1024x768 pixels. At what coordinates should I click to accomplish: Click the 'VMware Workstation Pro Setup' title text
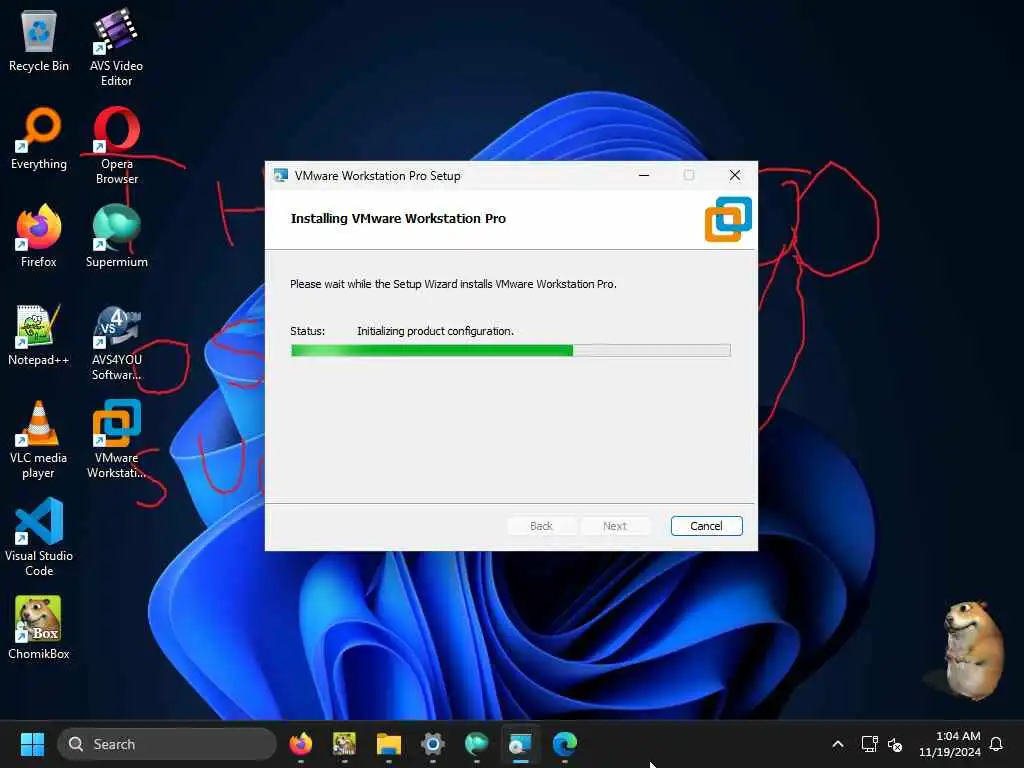click(377, 176)
